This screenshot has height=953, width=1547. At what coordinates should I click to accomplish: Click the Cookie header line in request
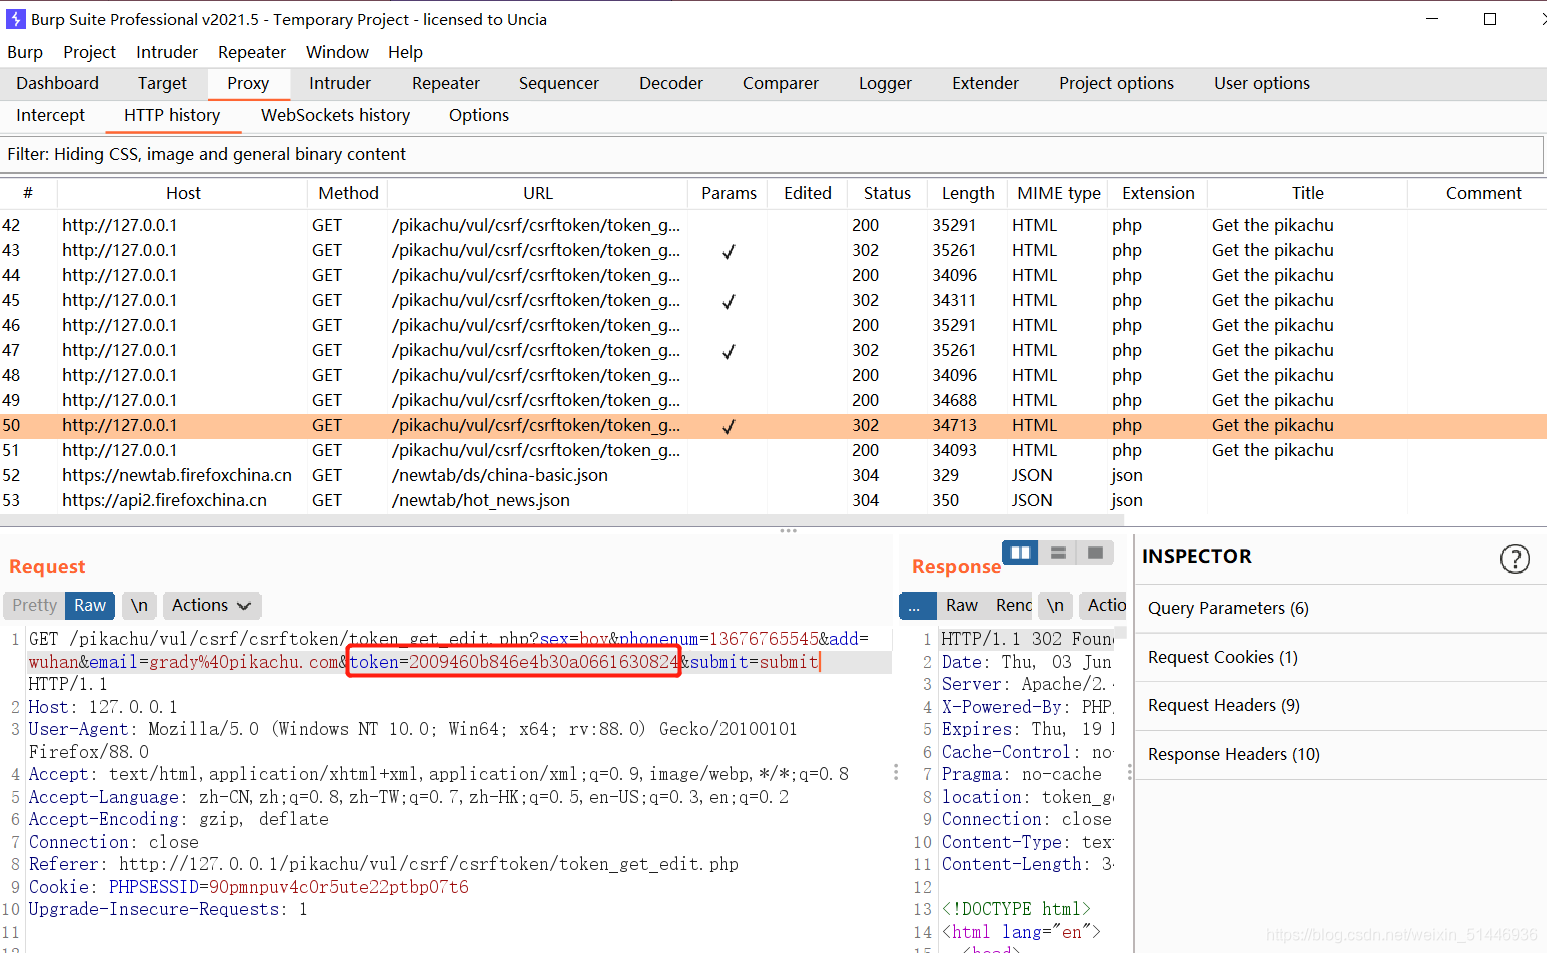pyautogui.click(x=248, y=887)
